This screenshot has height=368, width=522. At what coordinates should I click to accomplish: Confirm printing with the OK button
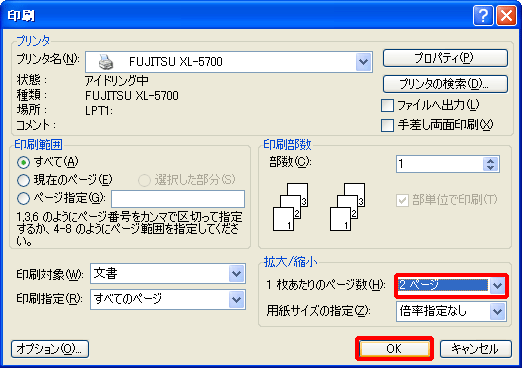(394, 349)
